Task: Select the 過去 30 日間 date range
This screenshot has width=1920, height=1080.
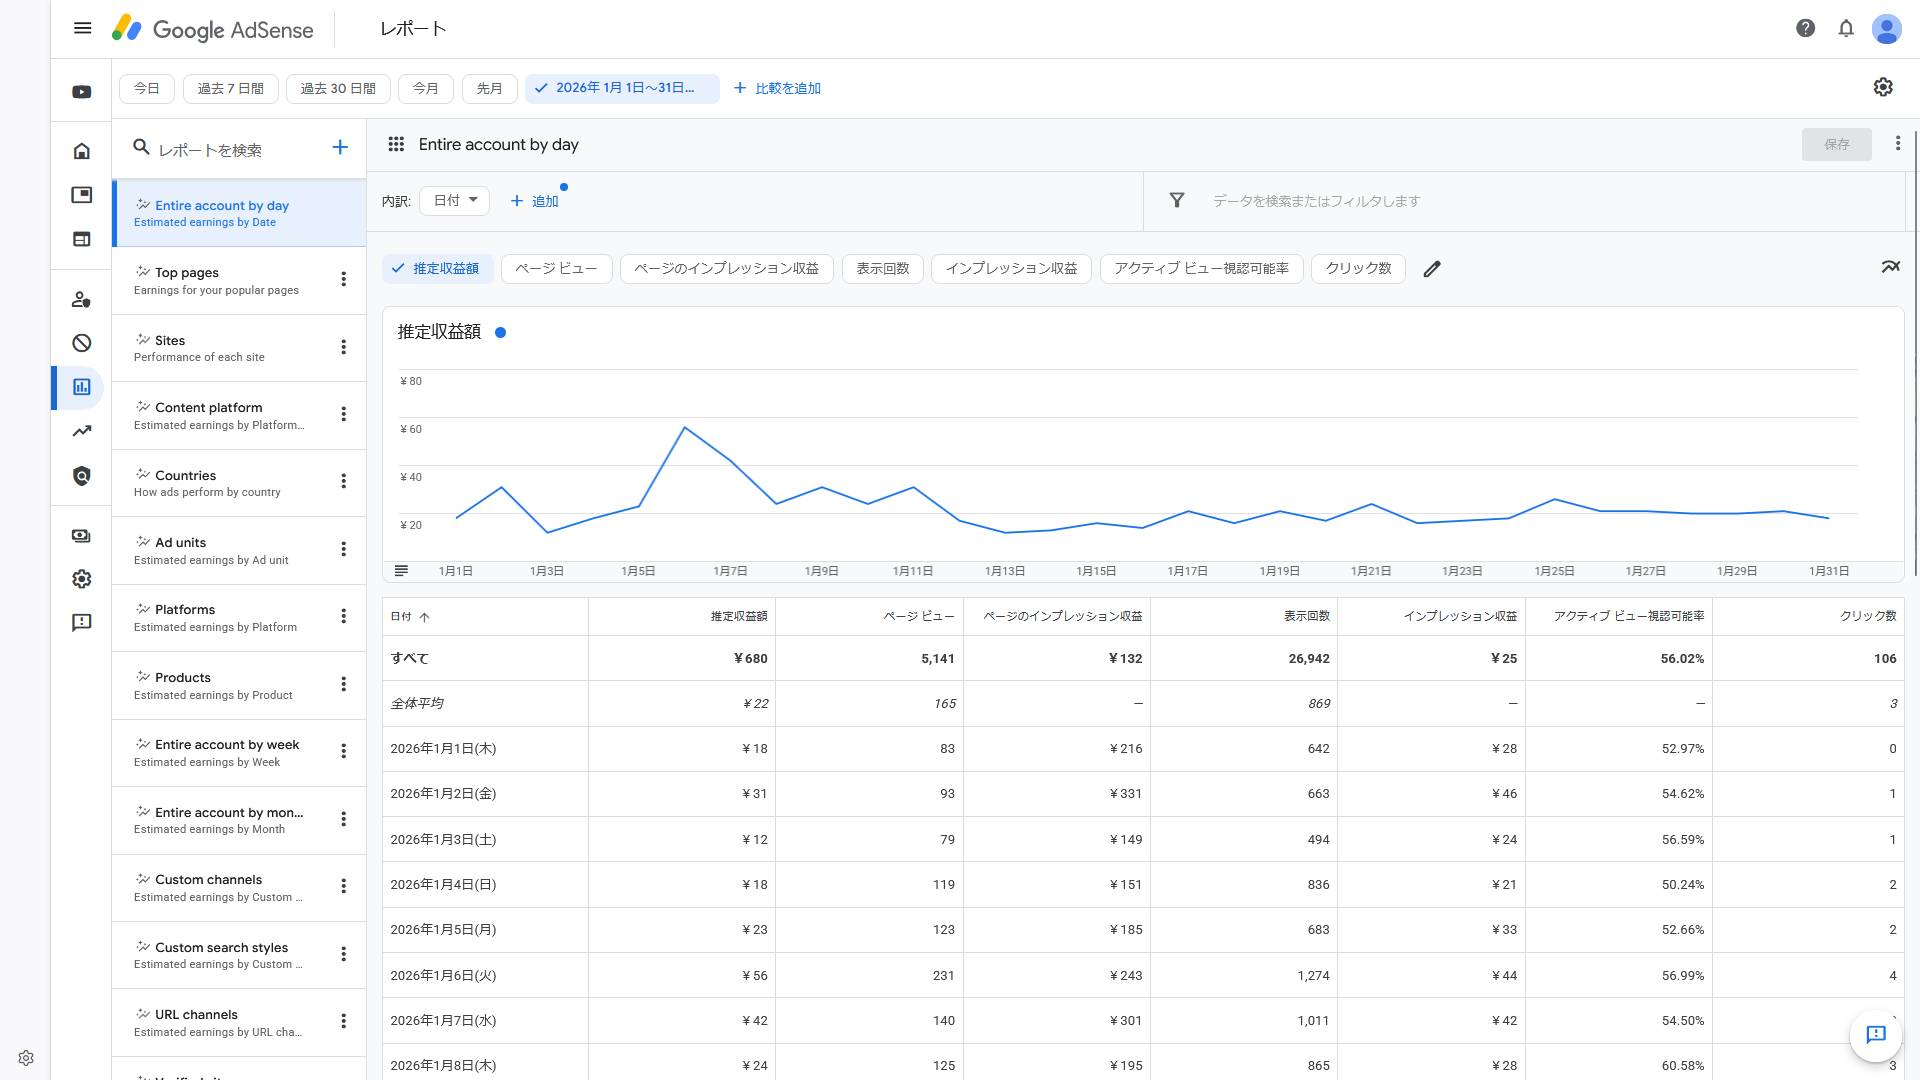Action: tap(337, 88)
